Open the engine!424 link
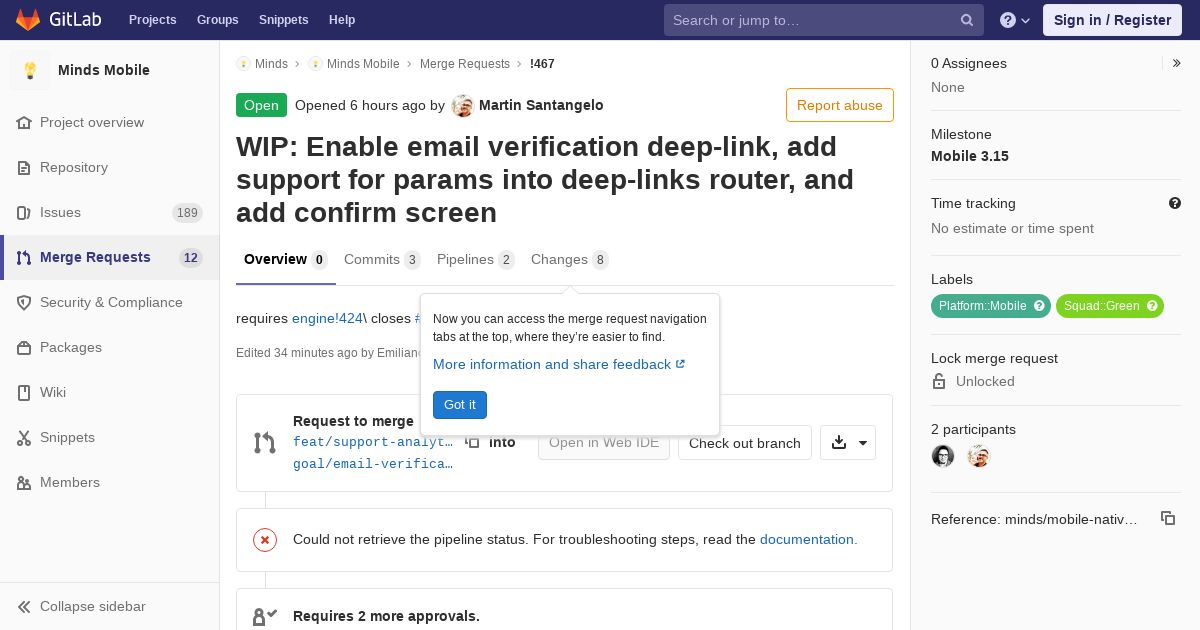 tap(327, 318)
